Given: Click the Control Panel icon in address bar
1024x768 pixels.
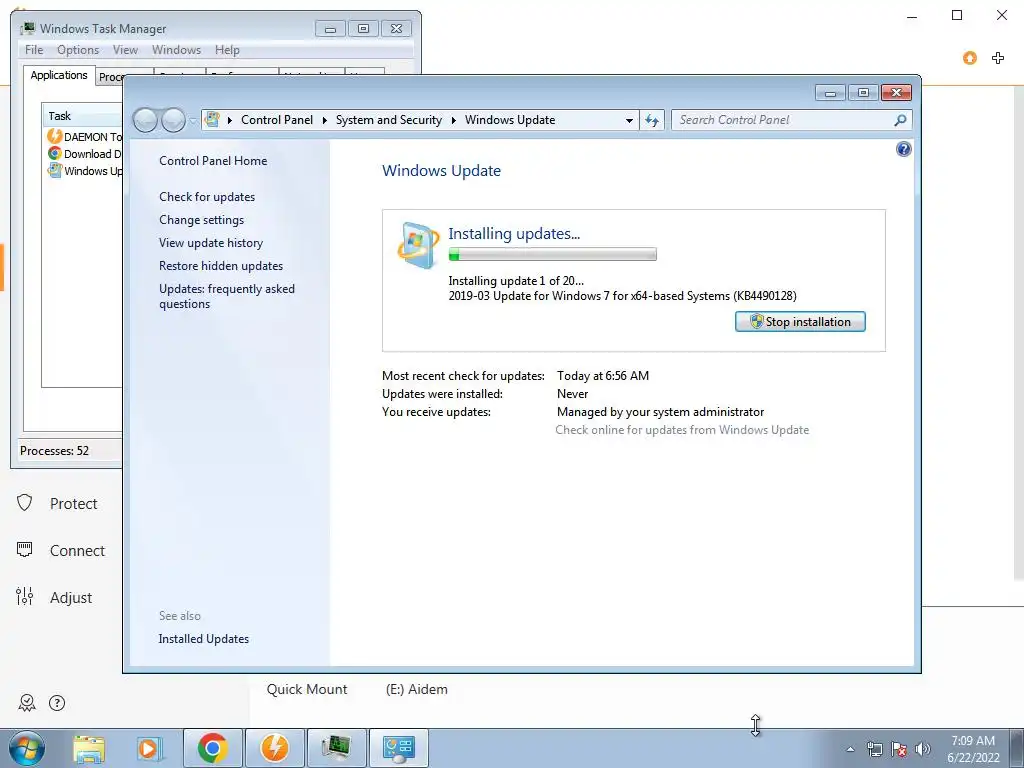Looking at the screenshot, I should pyautogui.click(x=212, y=120).
